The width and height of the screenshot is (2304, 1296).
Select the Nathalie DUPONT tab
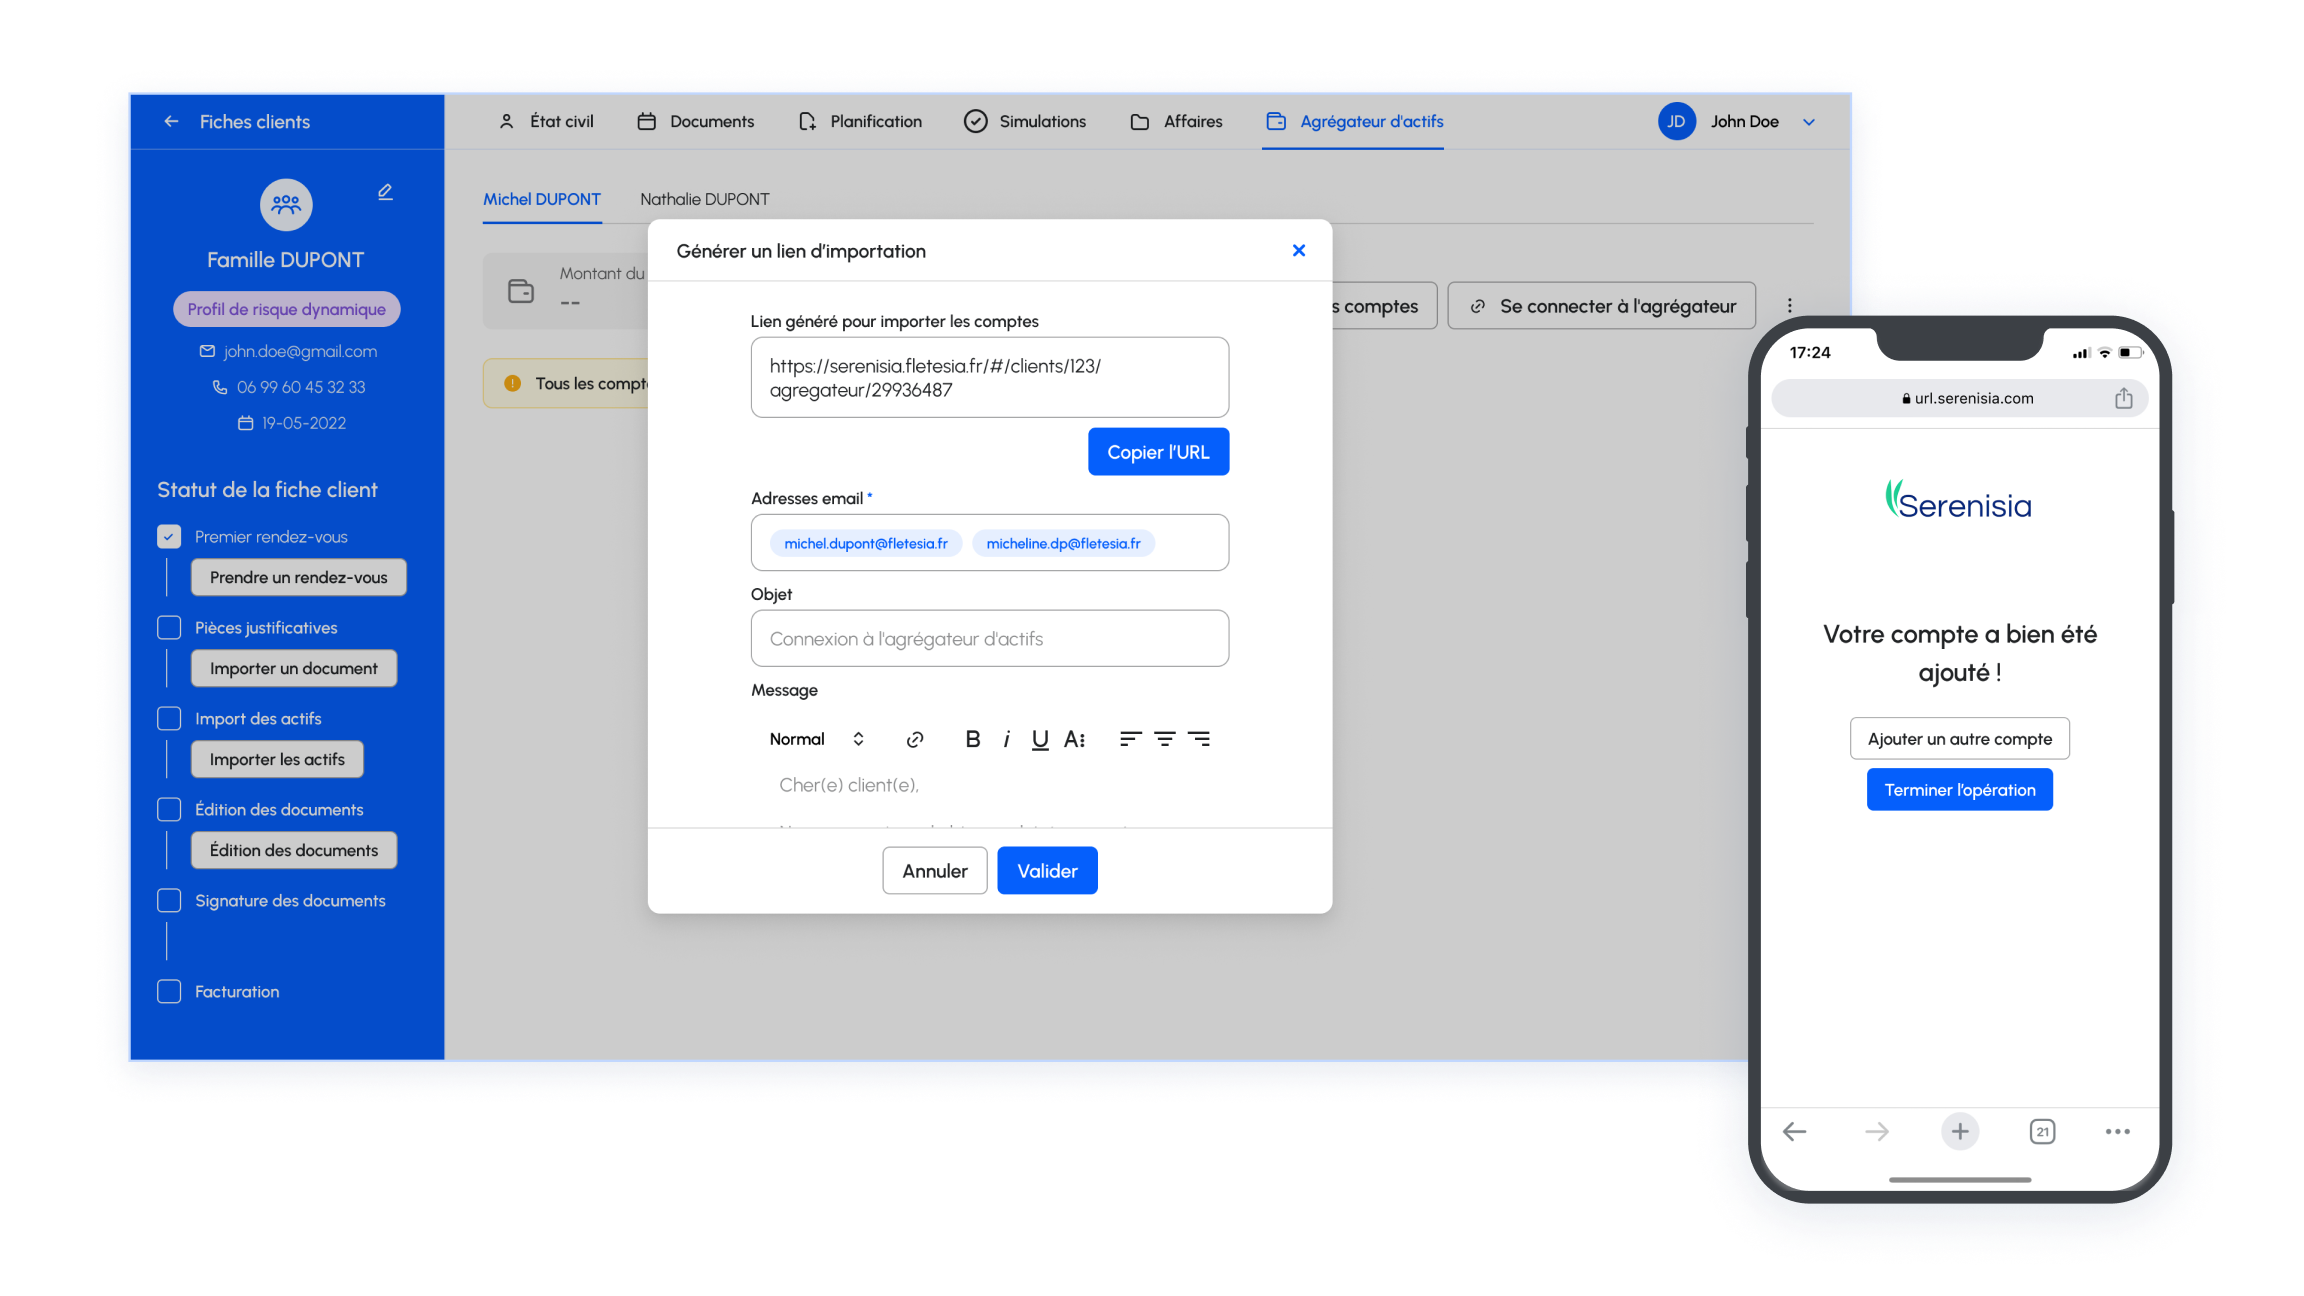click(x=703, y=198)
